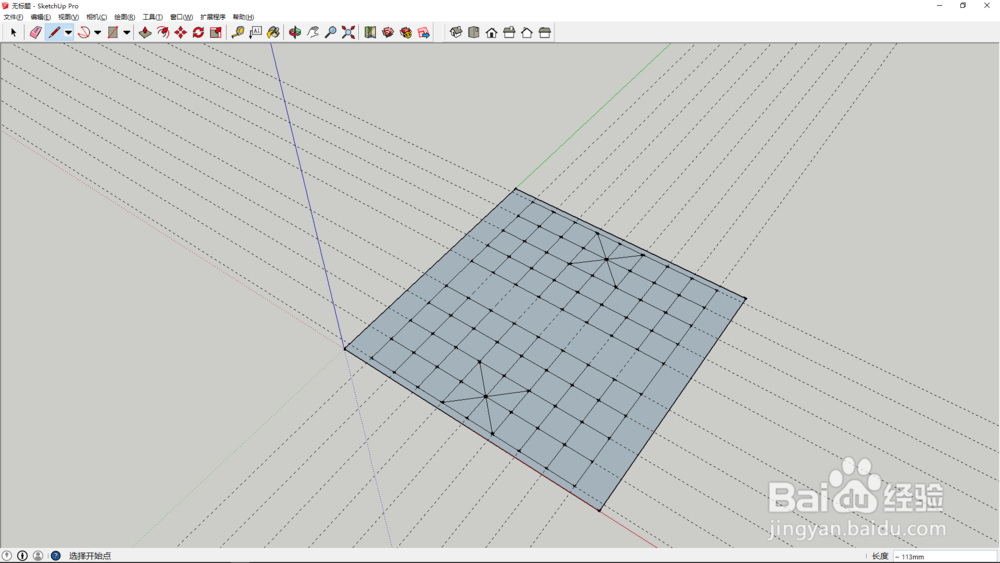Viewport: 1000px width, 563px height.
Task: Click the 长度 label in status bar
Action: (880, 557)
